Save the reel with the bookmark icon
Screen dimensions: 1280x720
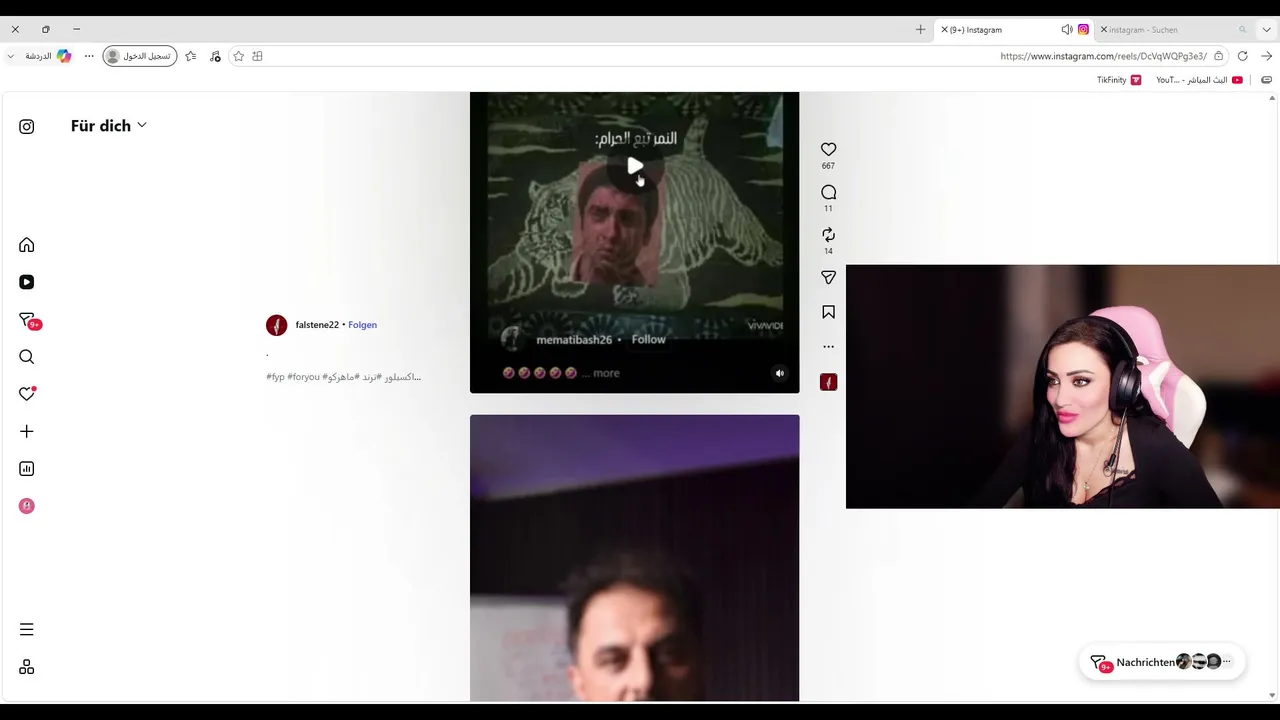pyautogui.click(x=828, y=312)
